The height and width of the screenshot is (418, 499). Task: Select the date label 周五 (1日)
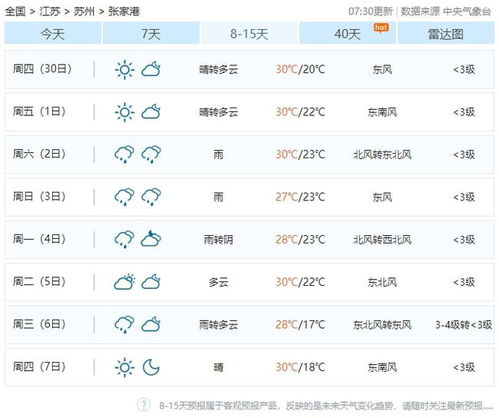click(39, 111)
